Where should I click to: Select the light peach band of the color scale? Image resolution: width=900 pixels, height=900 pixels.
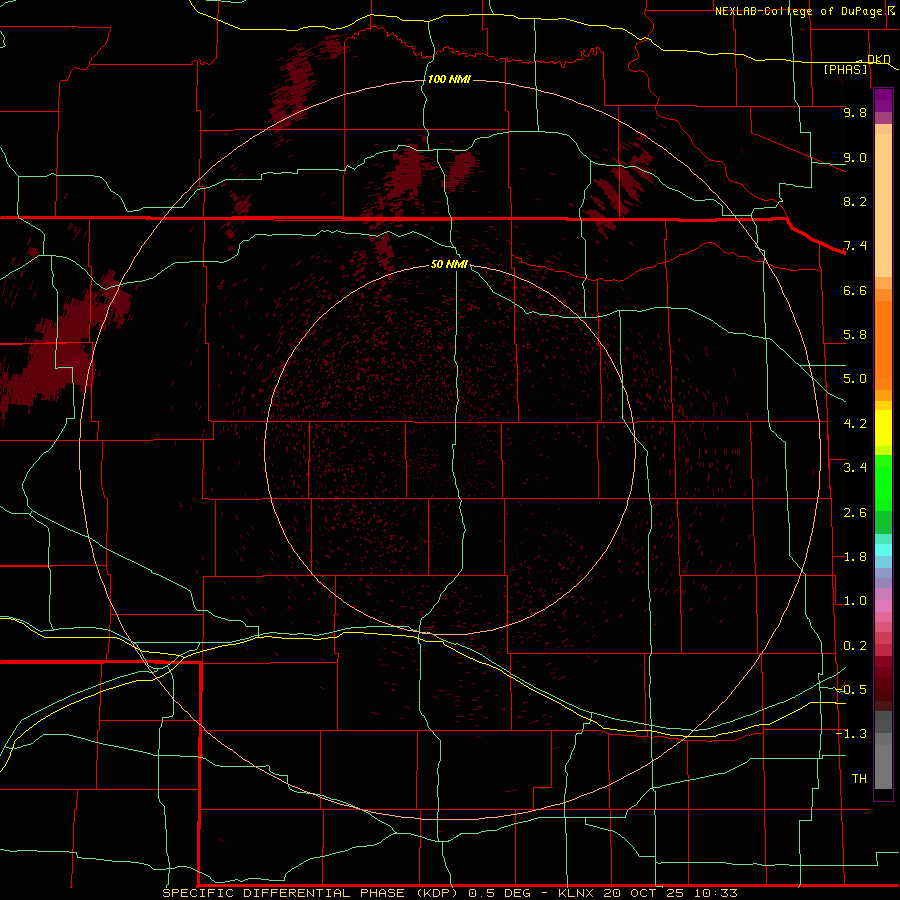point(883,205)
